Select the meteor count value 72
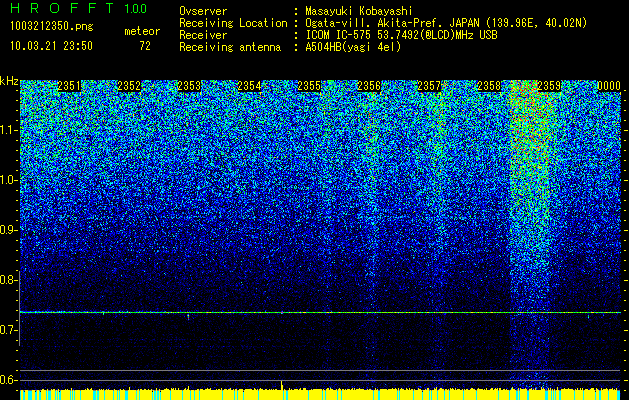Screen dimensions: 629x400 point(145,46)
